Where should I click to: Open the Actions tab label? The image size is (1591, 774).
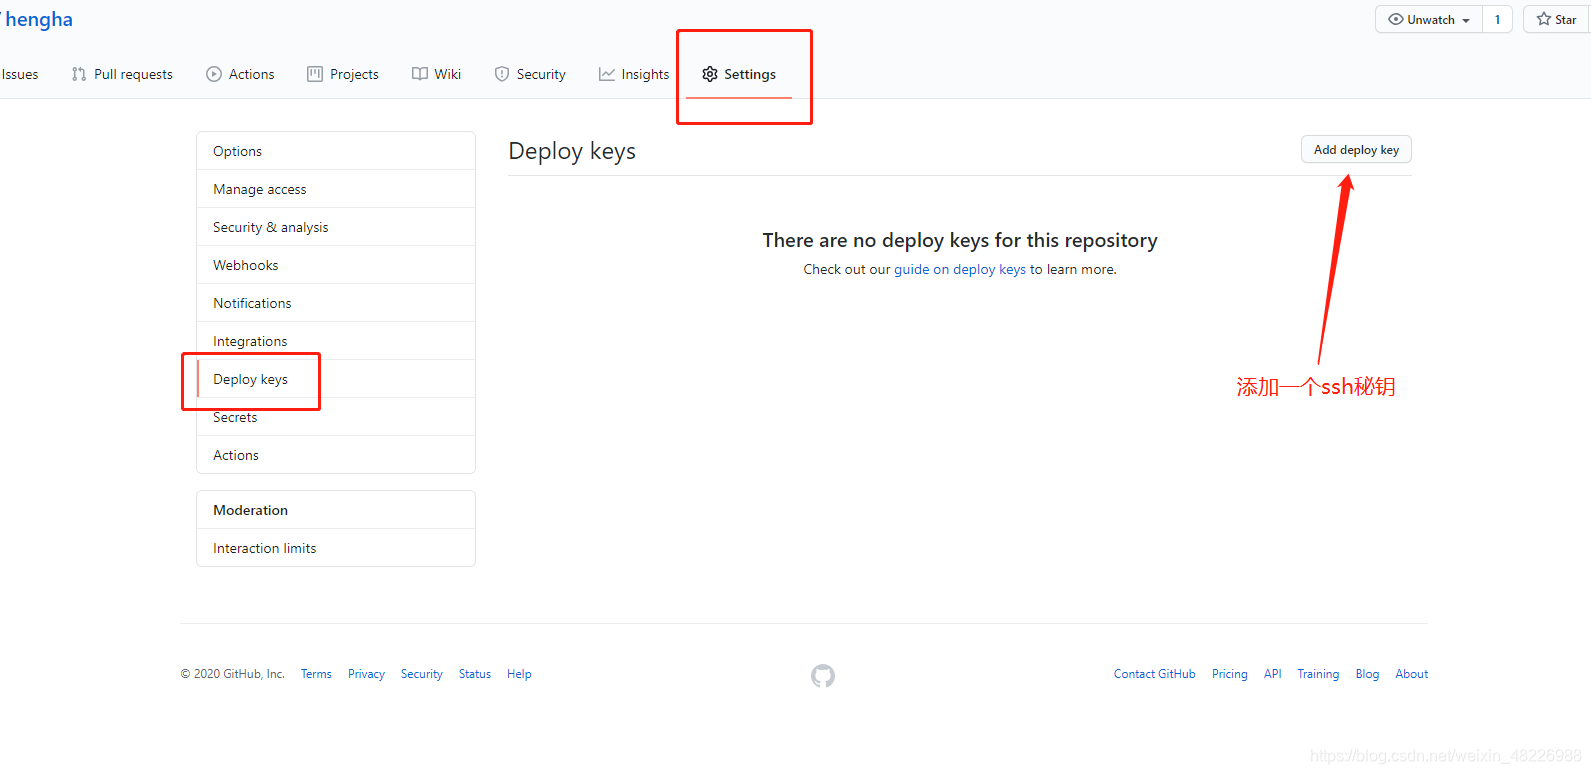coord(251,74)
